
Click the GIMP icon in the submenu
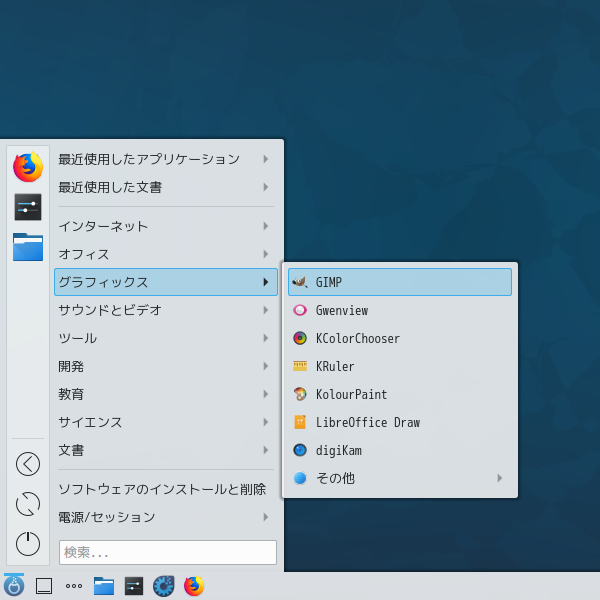[x=300, y=282]
